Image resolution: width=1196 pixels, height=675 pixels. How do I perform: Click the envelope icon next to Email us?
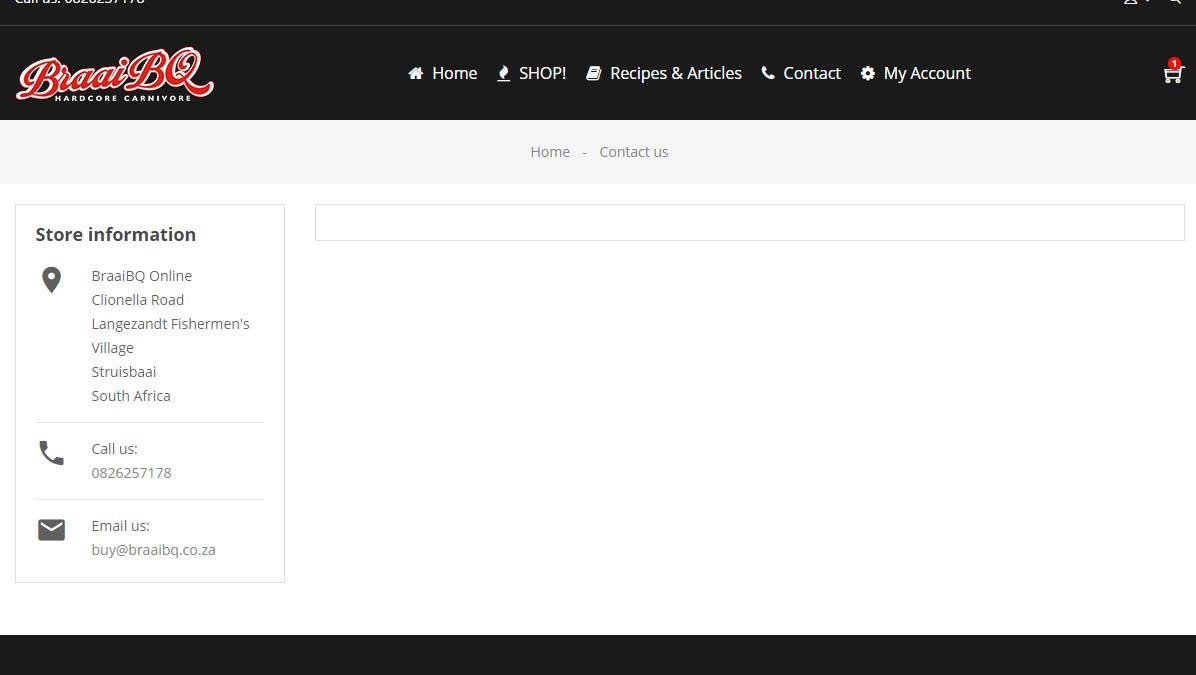(x=51, y=529)
